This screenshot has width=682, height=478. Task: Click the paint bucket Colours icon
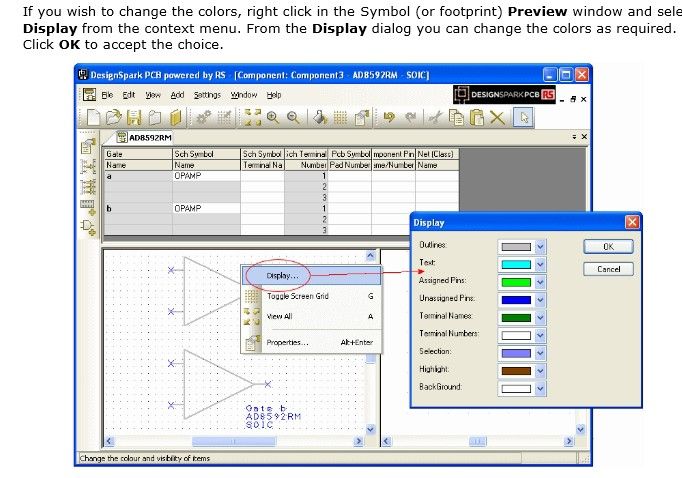pyautogui.click(x=320, y=117)
